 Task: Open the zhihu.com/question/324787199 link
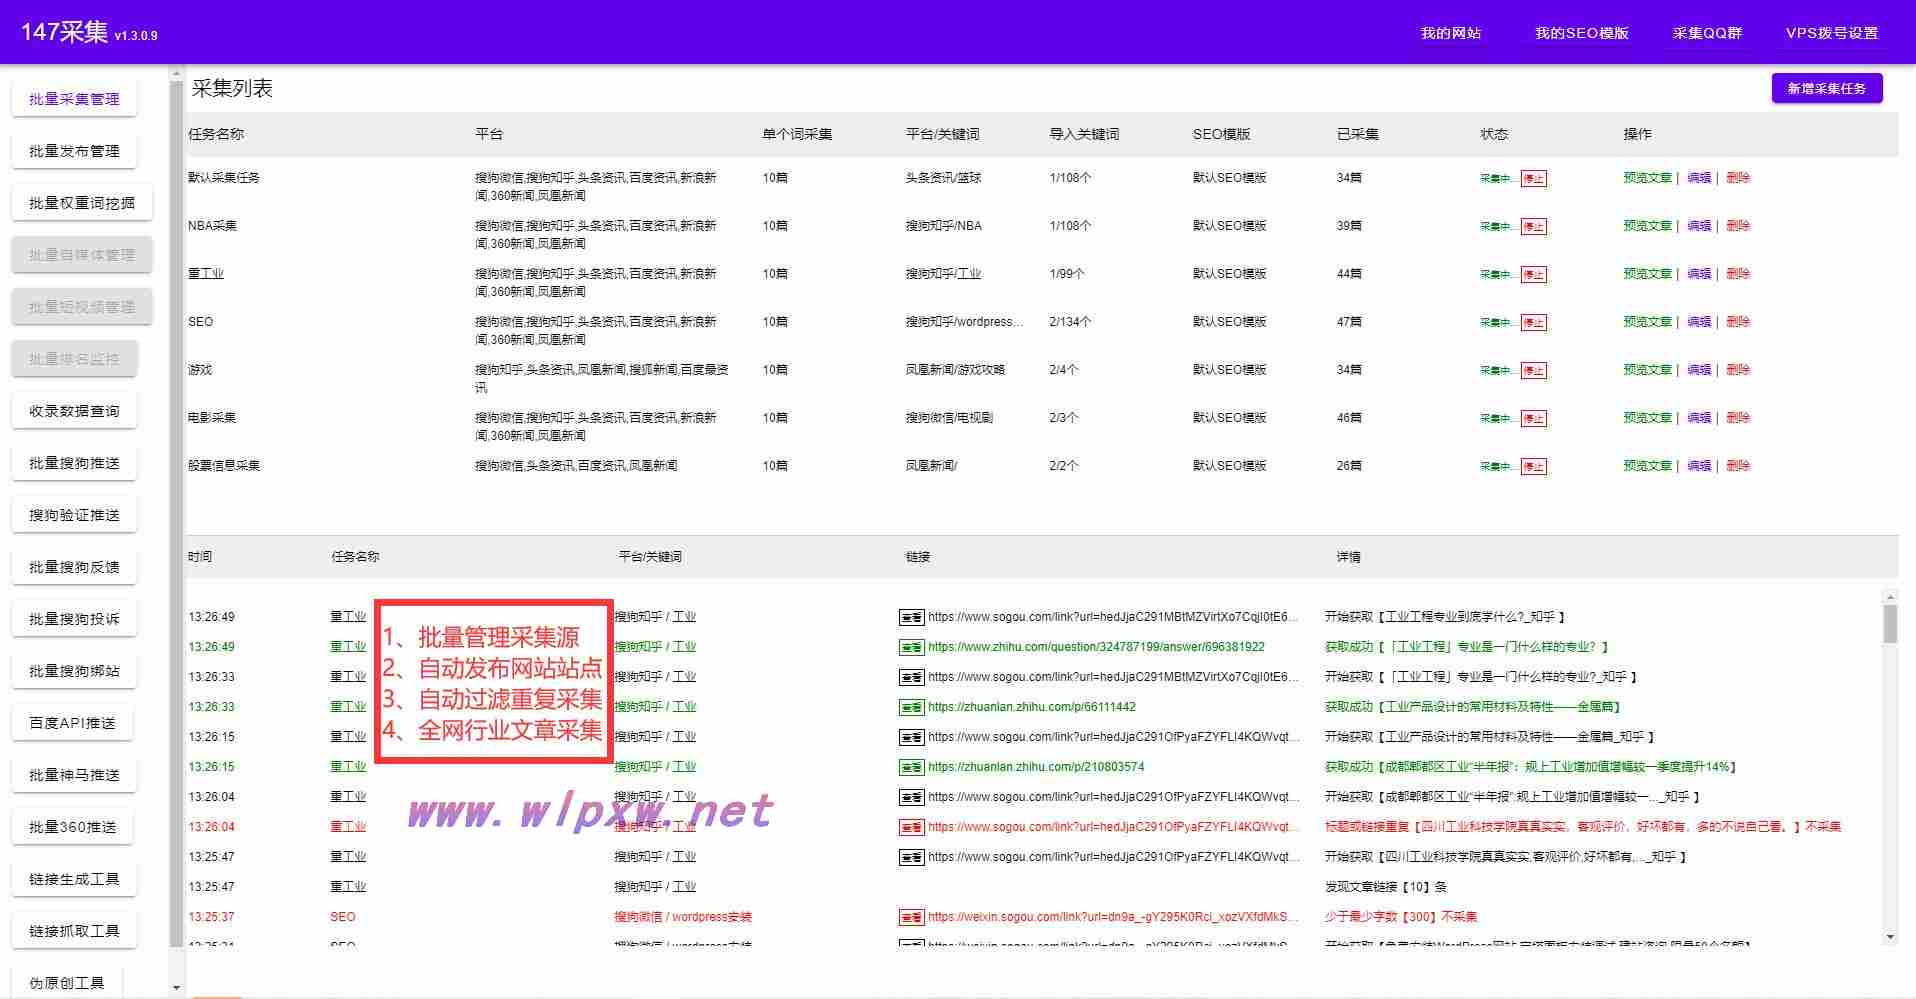(1096, 647)
